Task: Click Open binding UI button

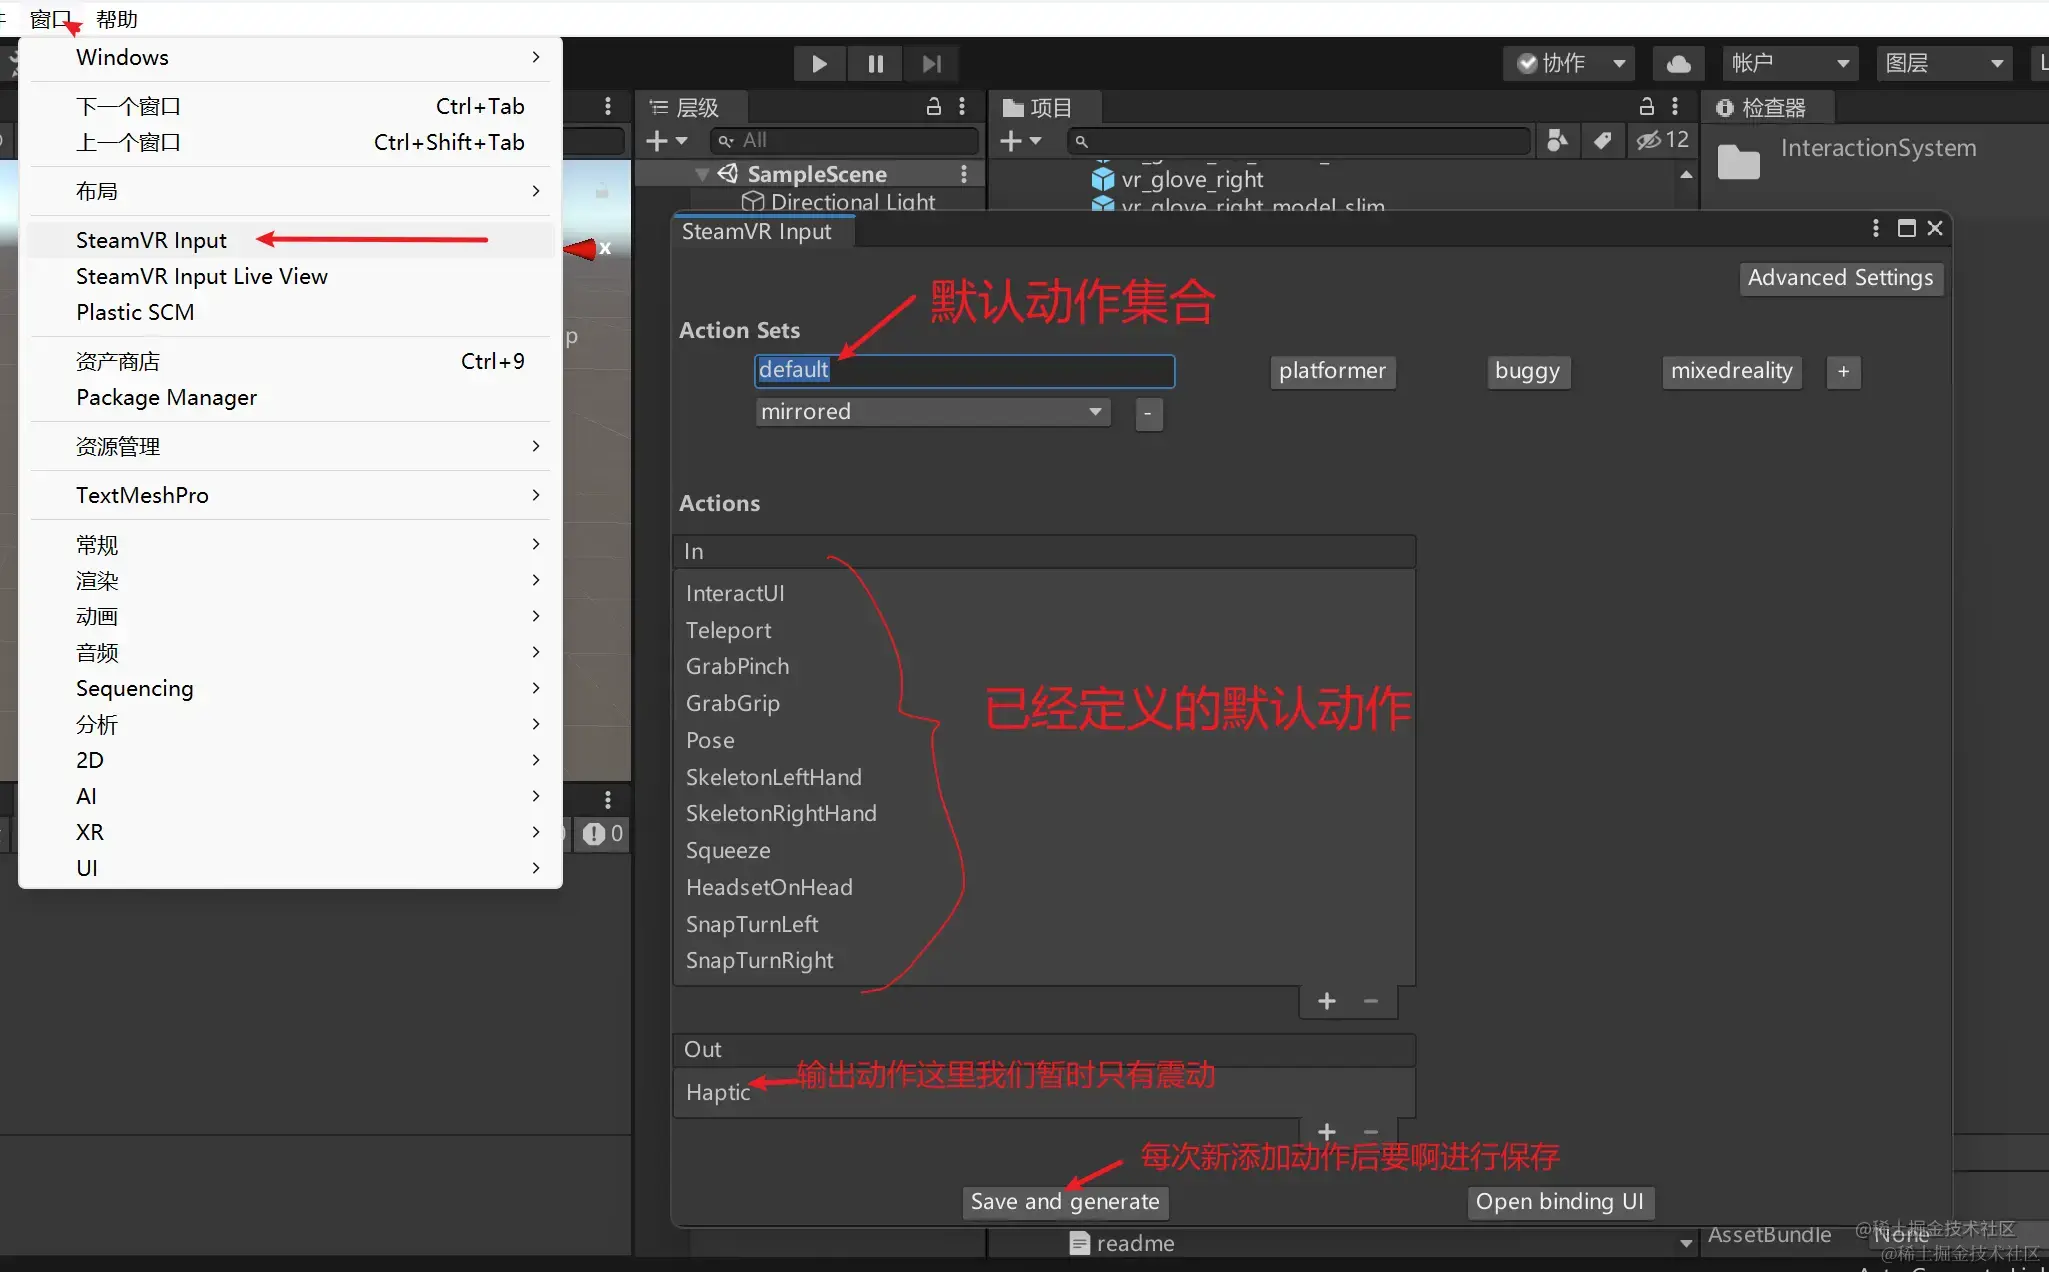Action: [x=1559, y=1201]
